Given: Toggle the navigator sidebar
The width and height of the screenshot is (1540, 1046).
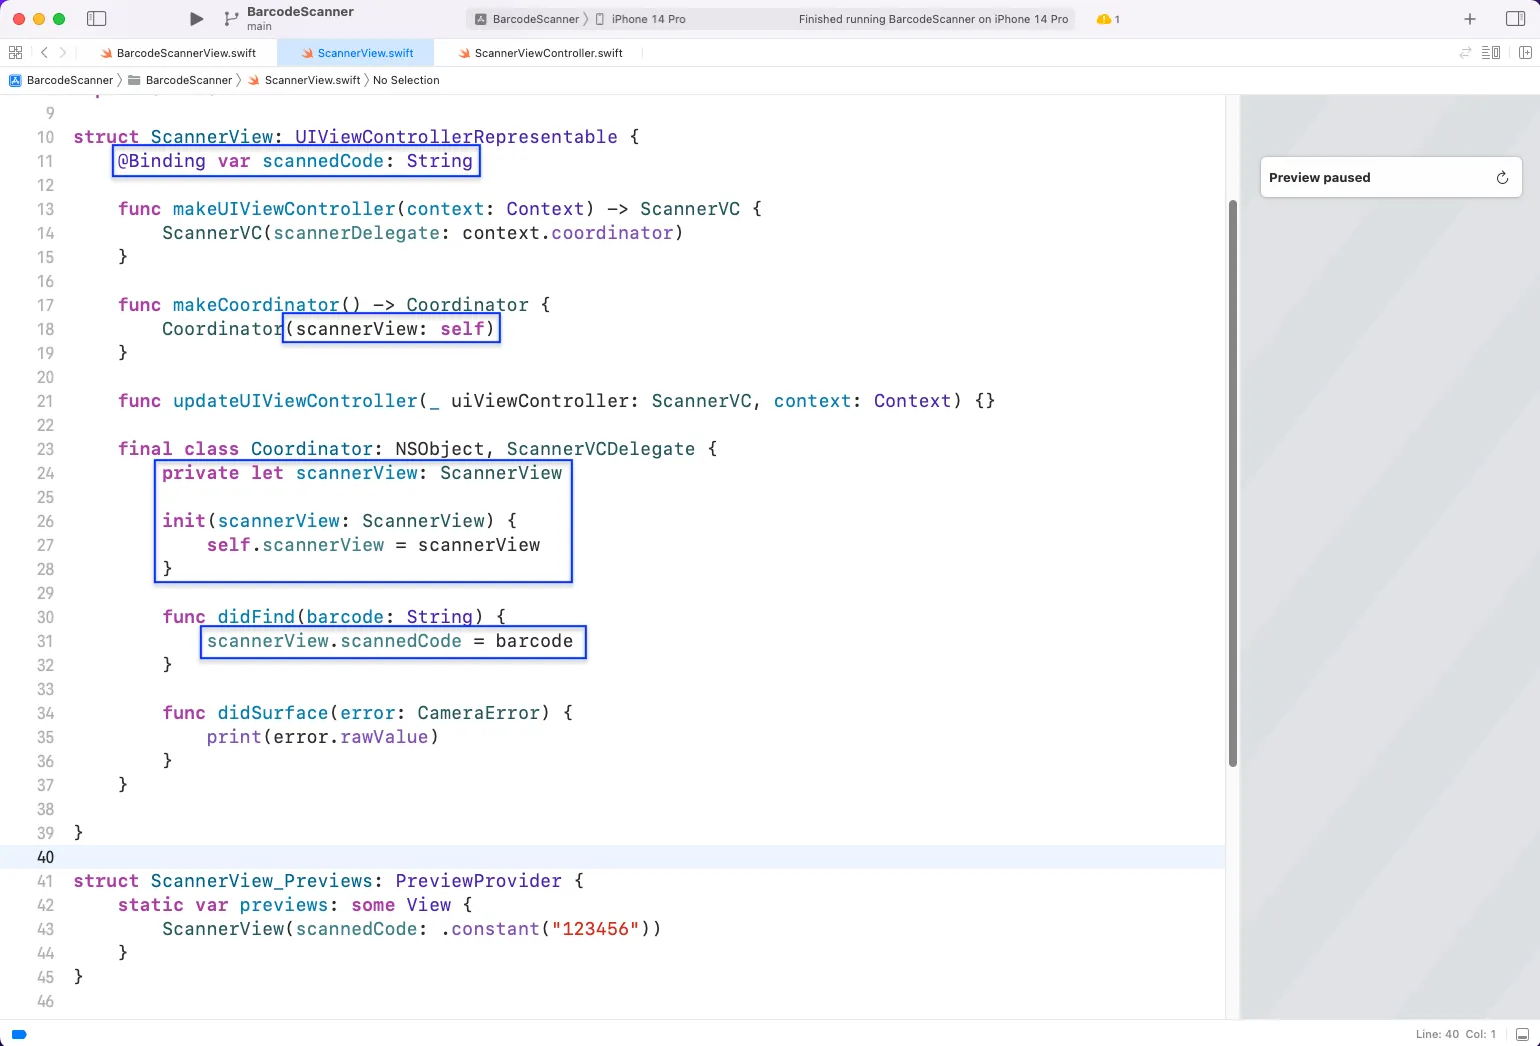Looking at the screenshot, I should (97, 19).
